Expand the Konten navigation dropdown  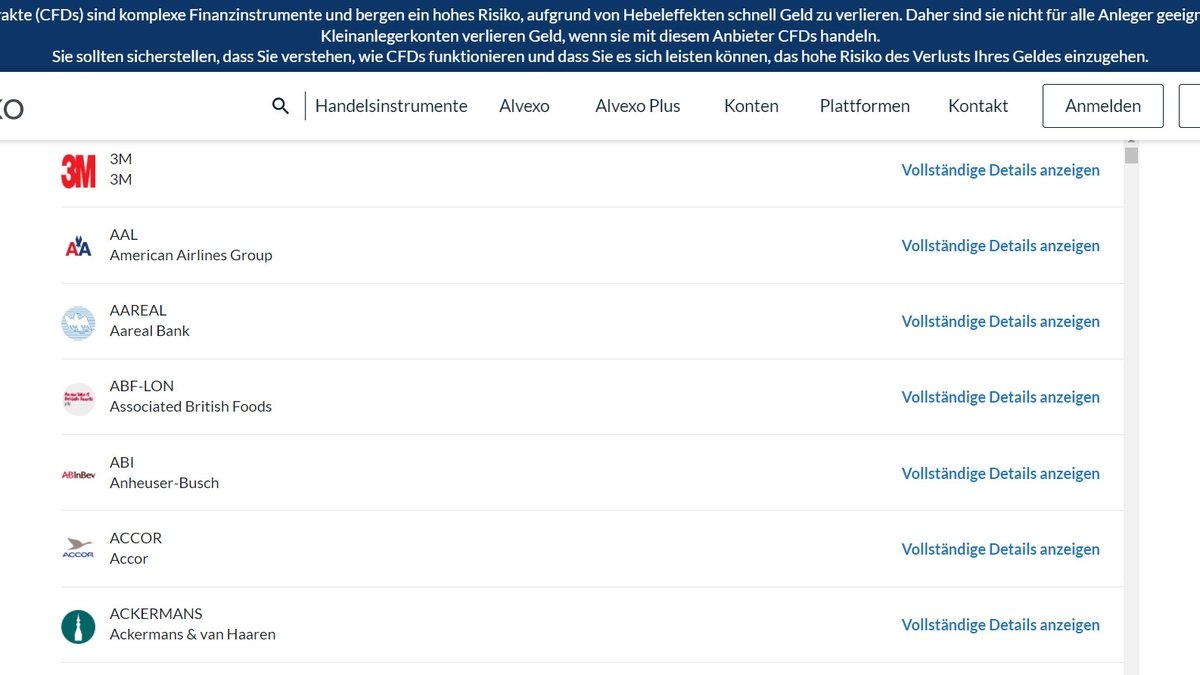click(751, 105)
